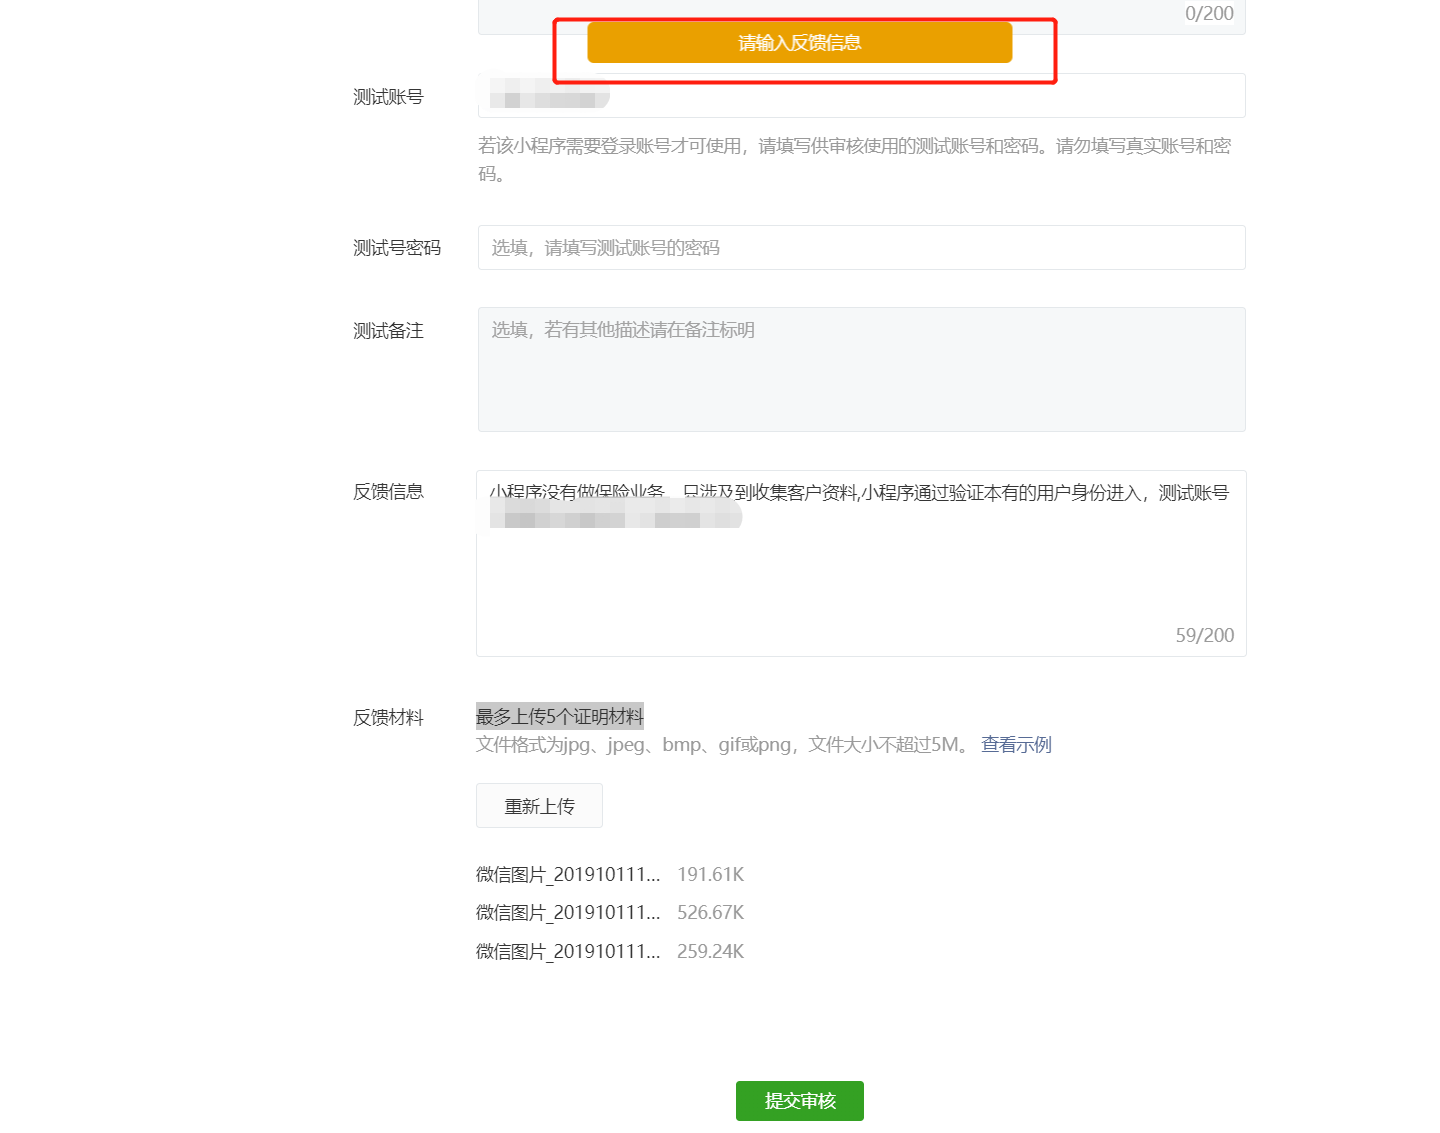The image size is (1440, 1133).
Task: Click the file format hint text
Action: pos(723,744)
